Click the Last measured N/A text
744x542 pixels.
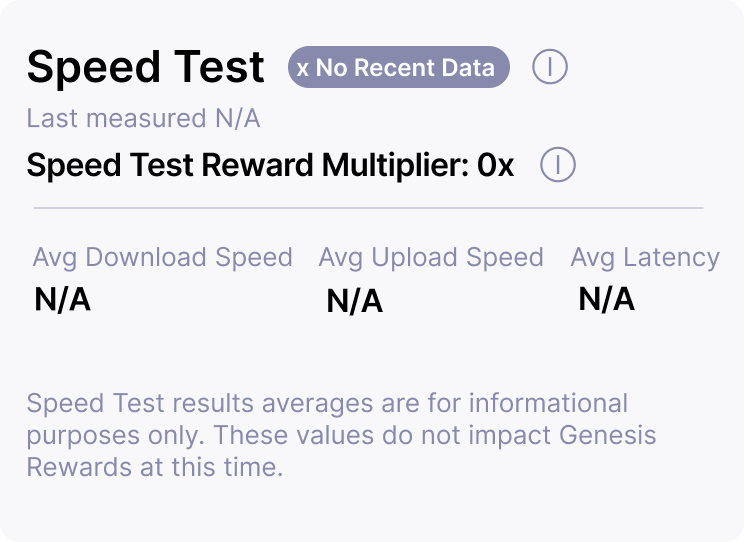point(143,119)
